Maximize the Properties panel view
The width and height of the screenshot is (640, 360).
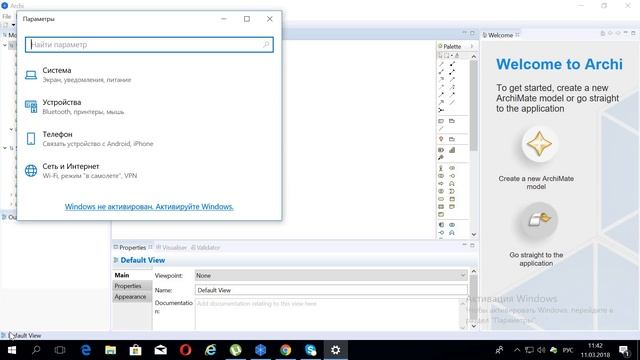click(x=472, y=245)
